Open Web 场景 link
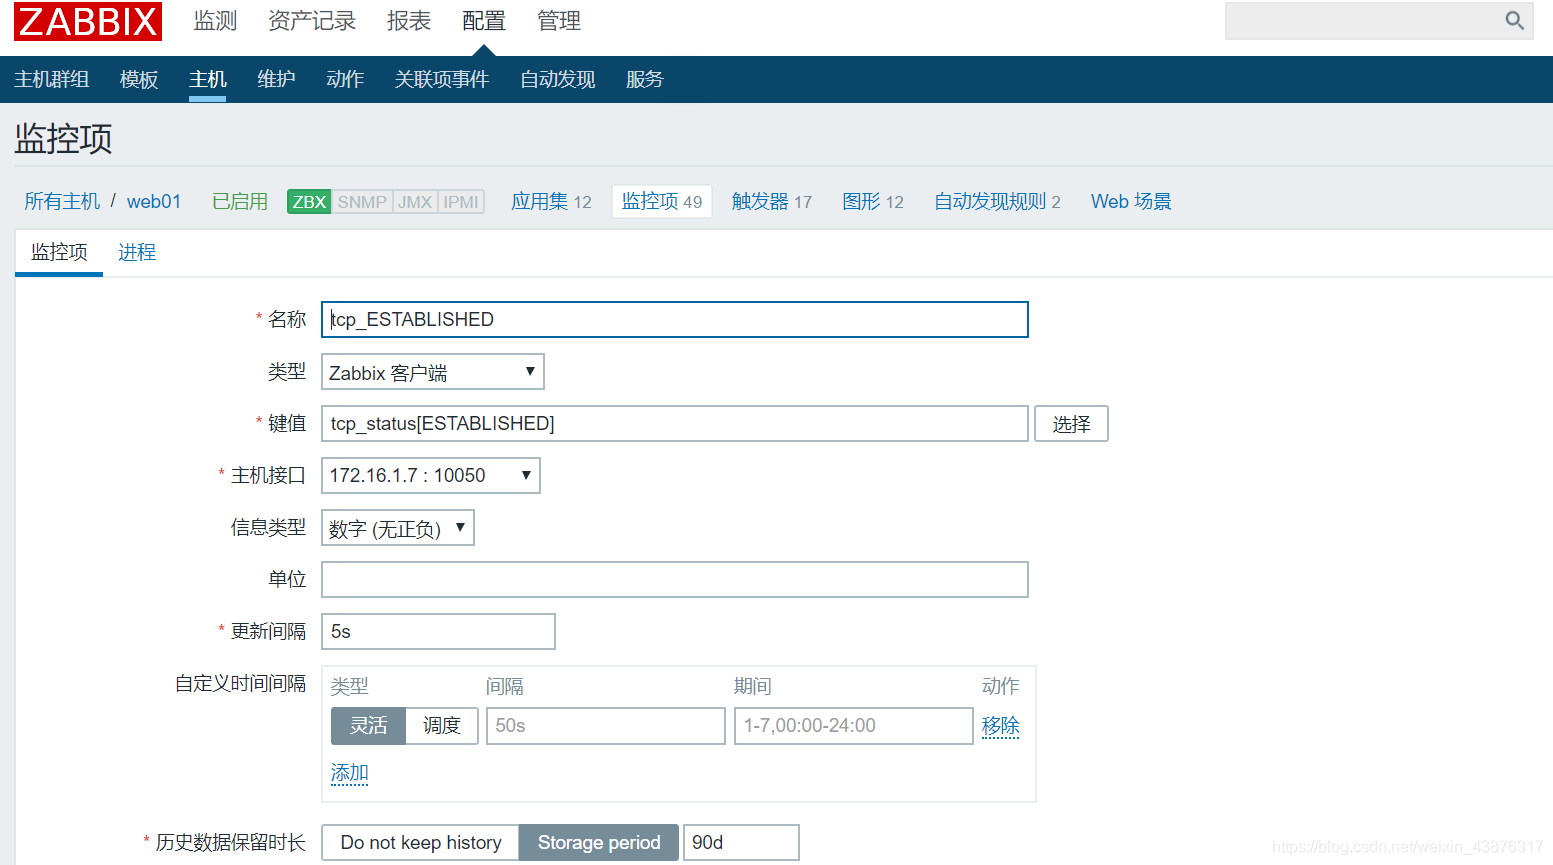Screen dimensions: 1553x865 [x=1131, y=201]
